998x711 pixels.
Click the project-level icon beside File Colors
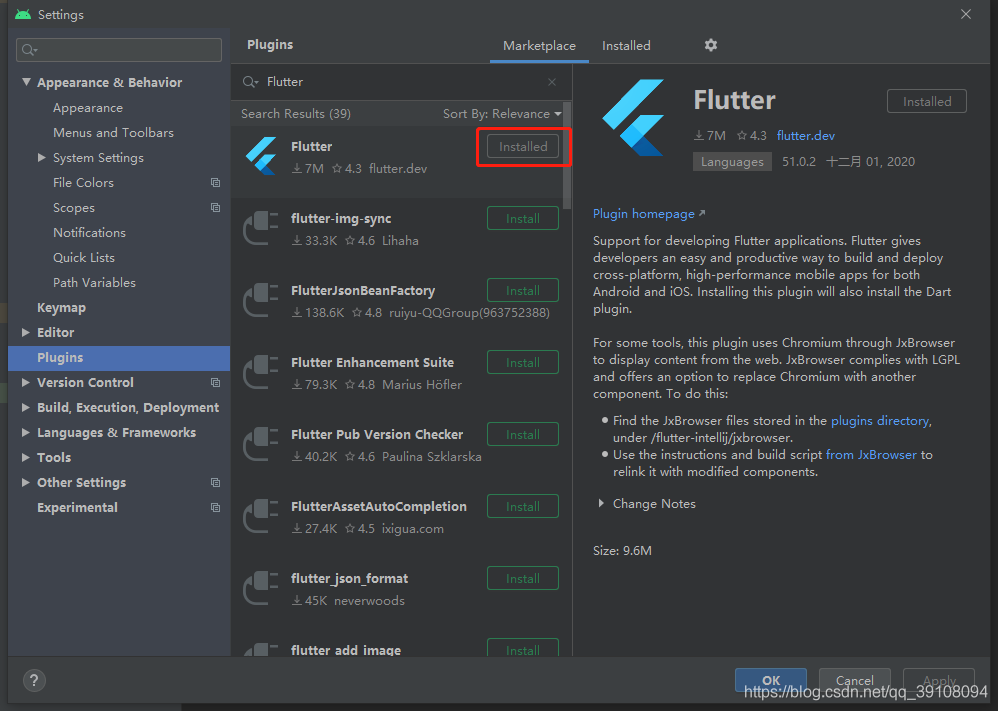(x=216, y=183)
